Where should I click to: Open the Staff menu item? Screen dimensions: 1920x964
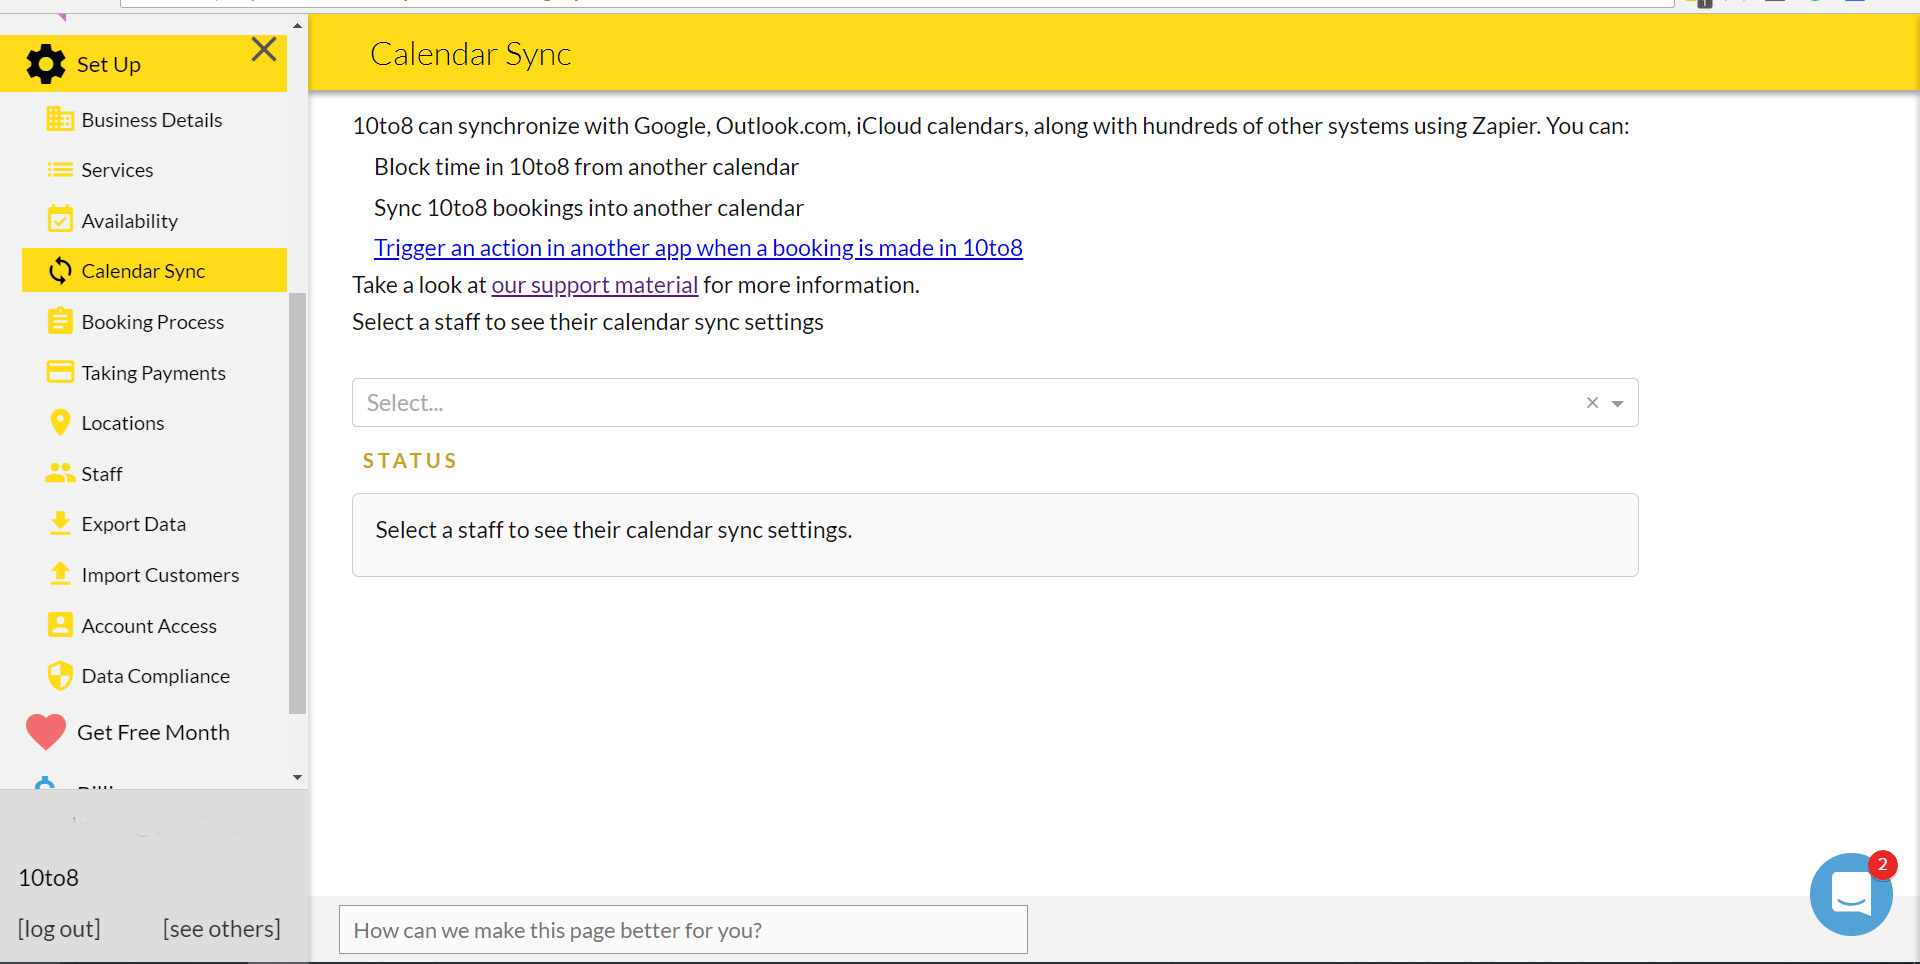(102, 474)
